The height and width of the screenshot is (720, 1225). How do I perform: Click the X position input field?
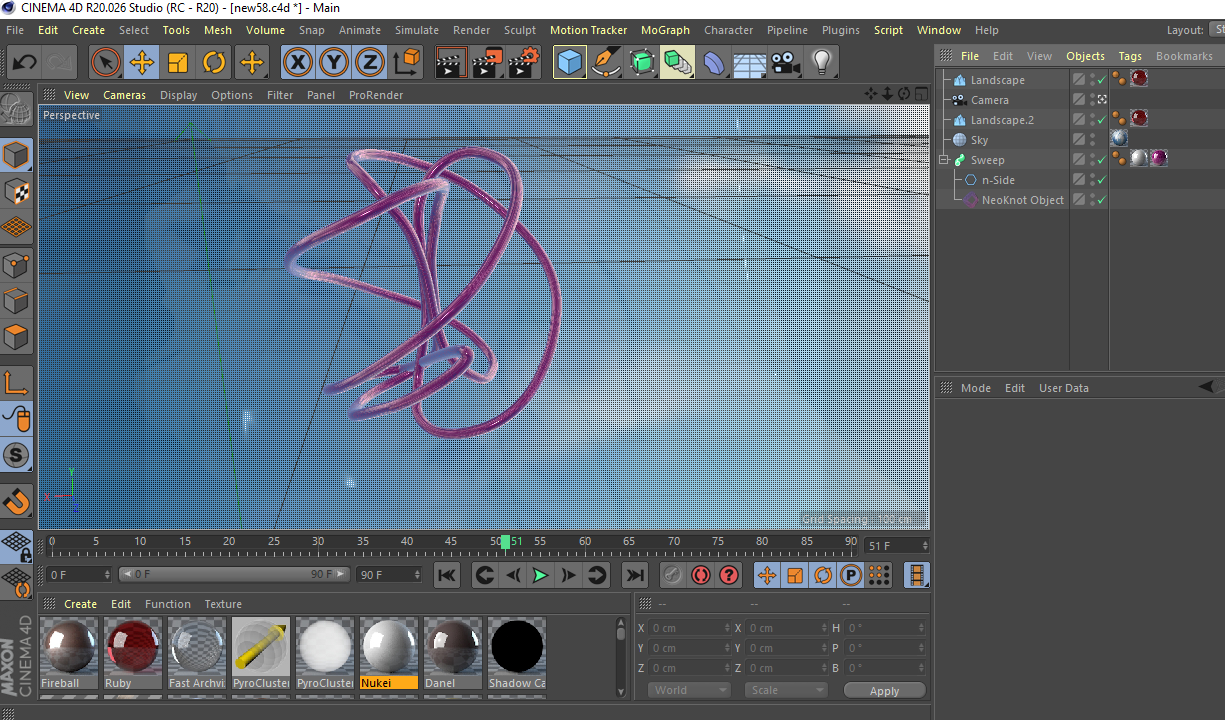[689, 628]
